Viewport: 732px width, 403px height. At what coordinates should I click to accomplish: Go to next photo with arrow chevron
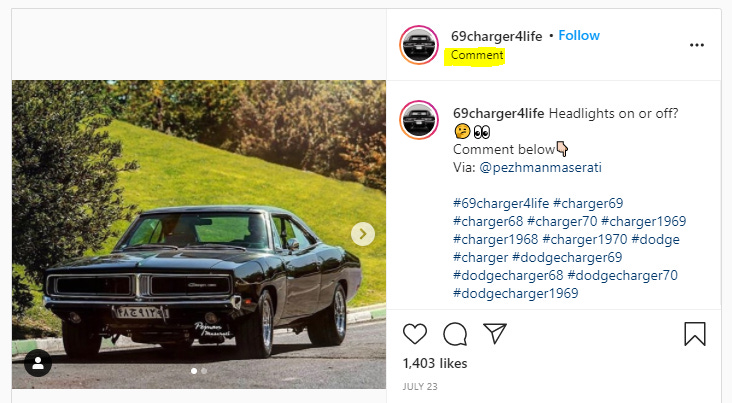tap(363, 234)
